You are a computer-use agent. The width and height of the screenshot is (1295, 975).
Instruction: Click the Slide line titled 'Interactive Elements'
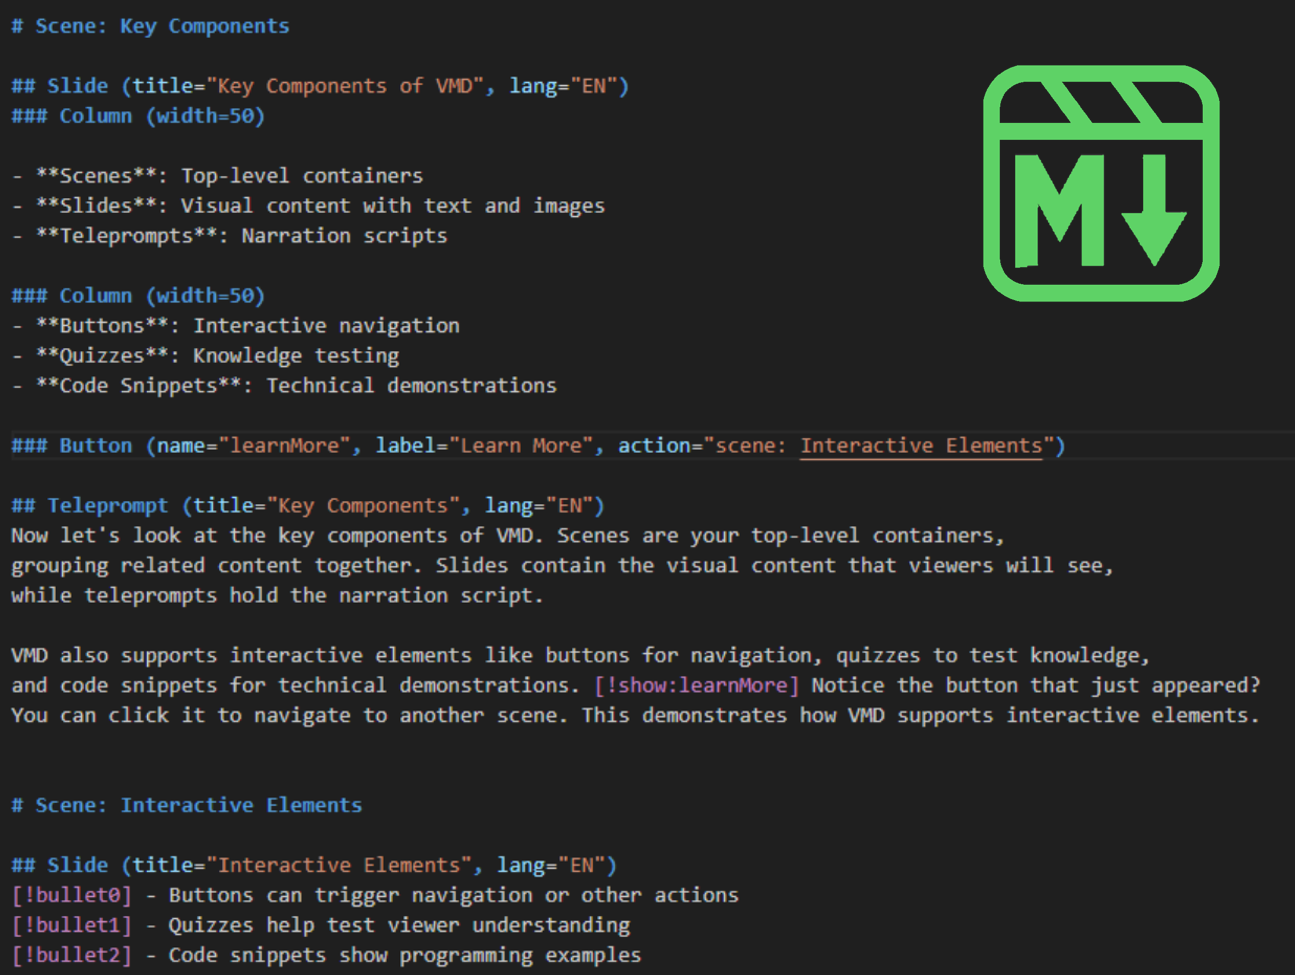pos(314,866)
